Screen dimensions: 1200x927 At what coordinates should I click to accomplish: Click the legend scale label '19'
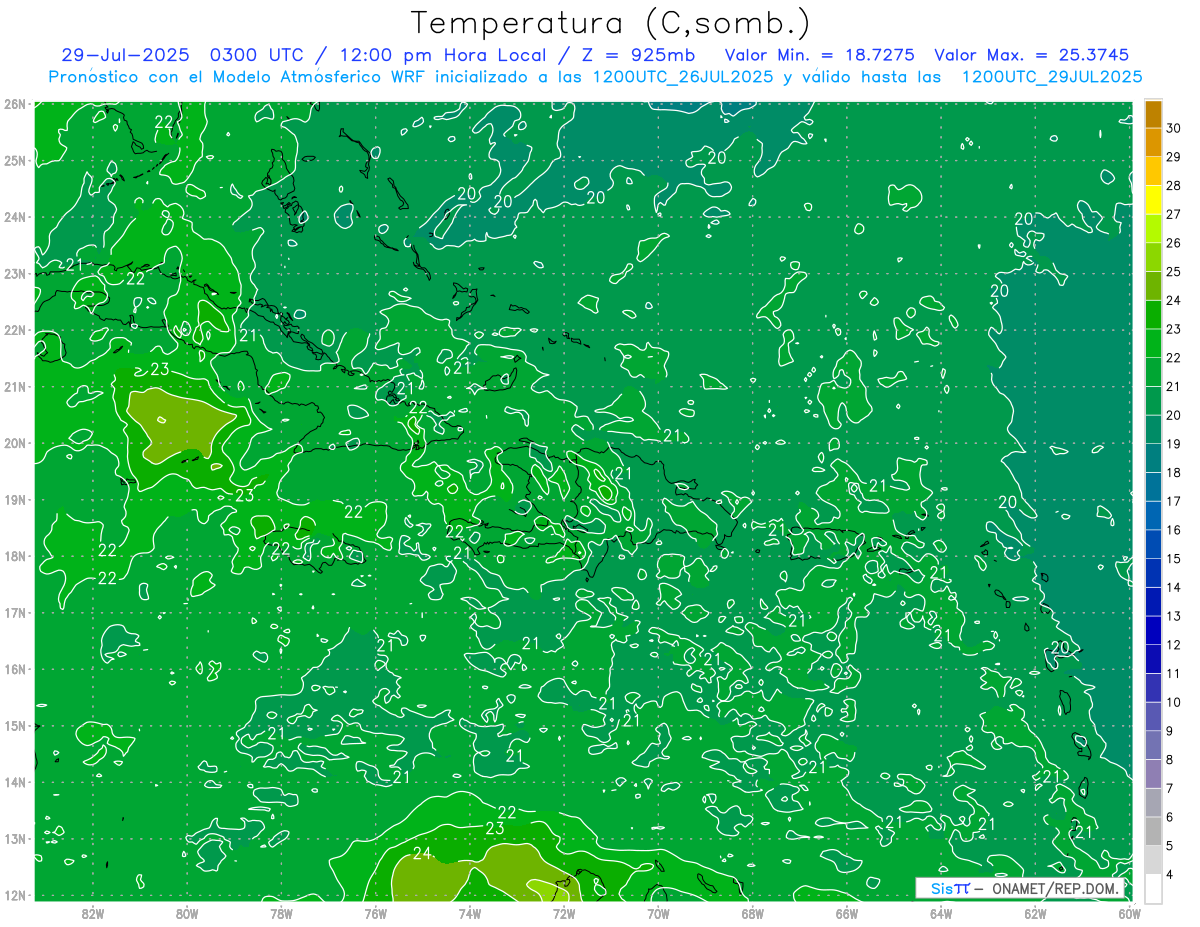pyautogui.click(x=1173, y=443)
